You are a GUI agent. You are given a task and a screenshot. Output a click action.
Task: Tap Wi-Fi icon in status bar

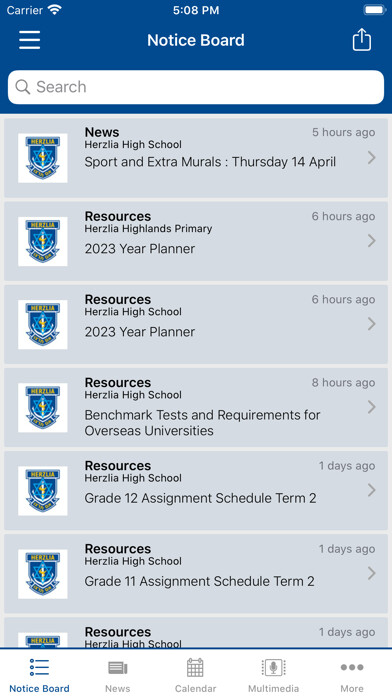pyautogui.click(x=55, y=10)
